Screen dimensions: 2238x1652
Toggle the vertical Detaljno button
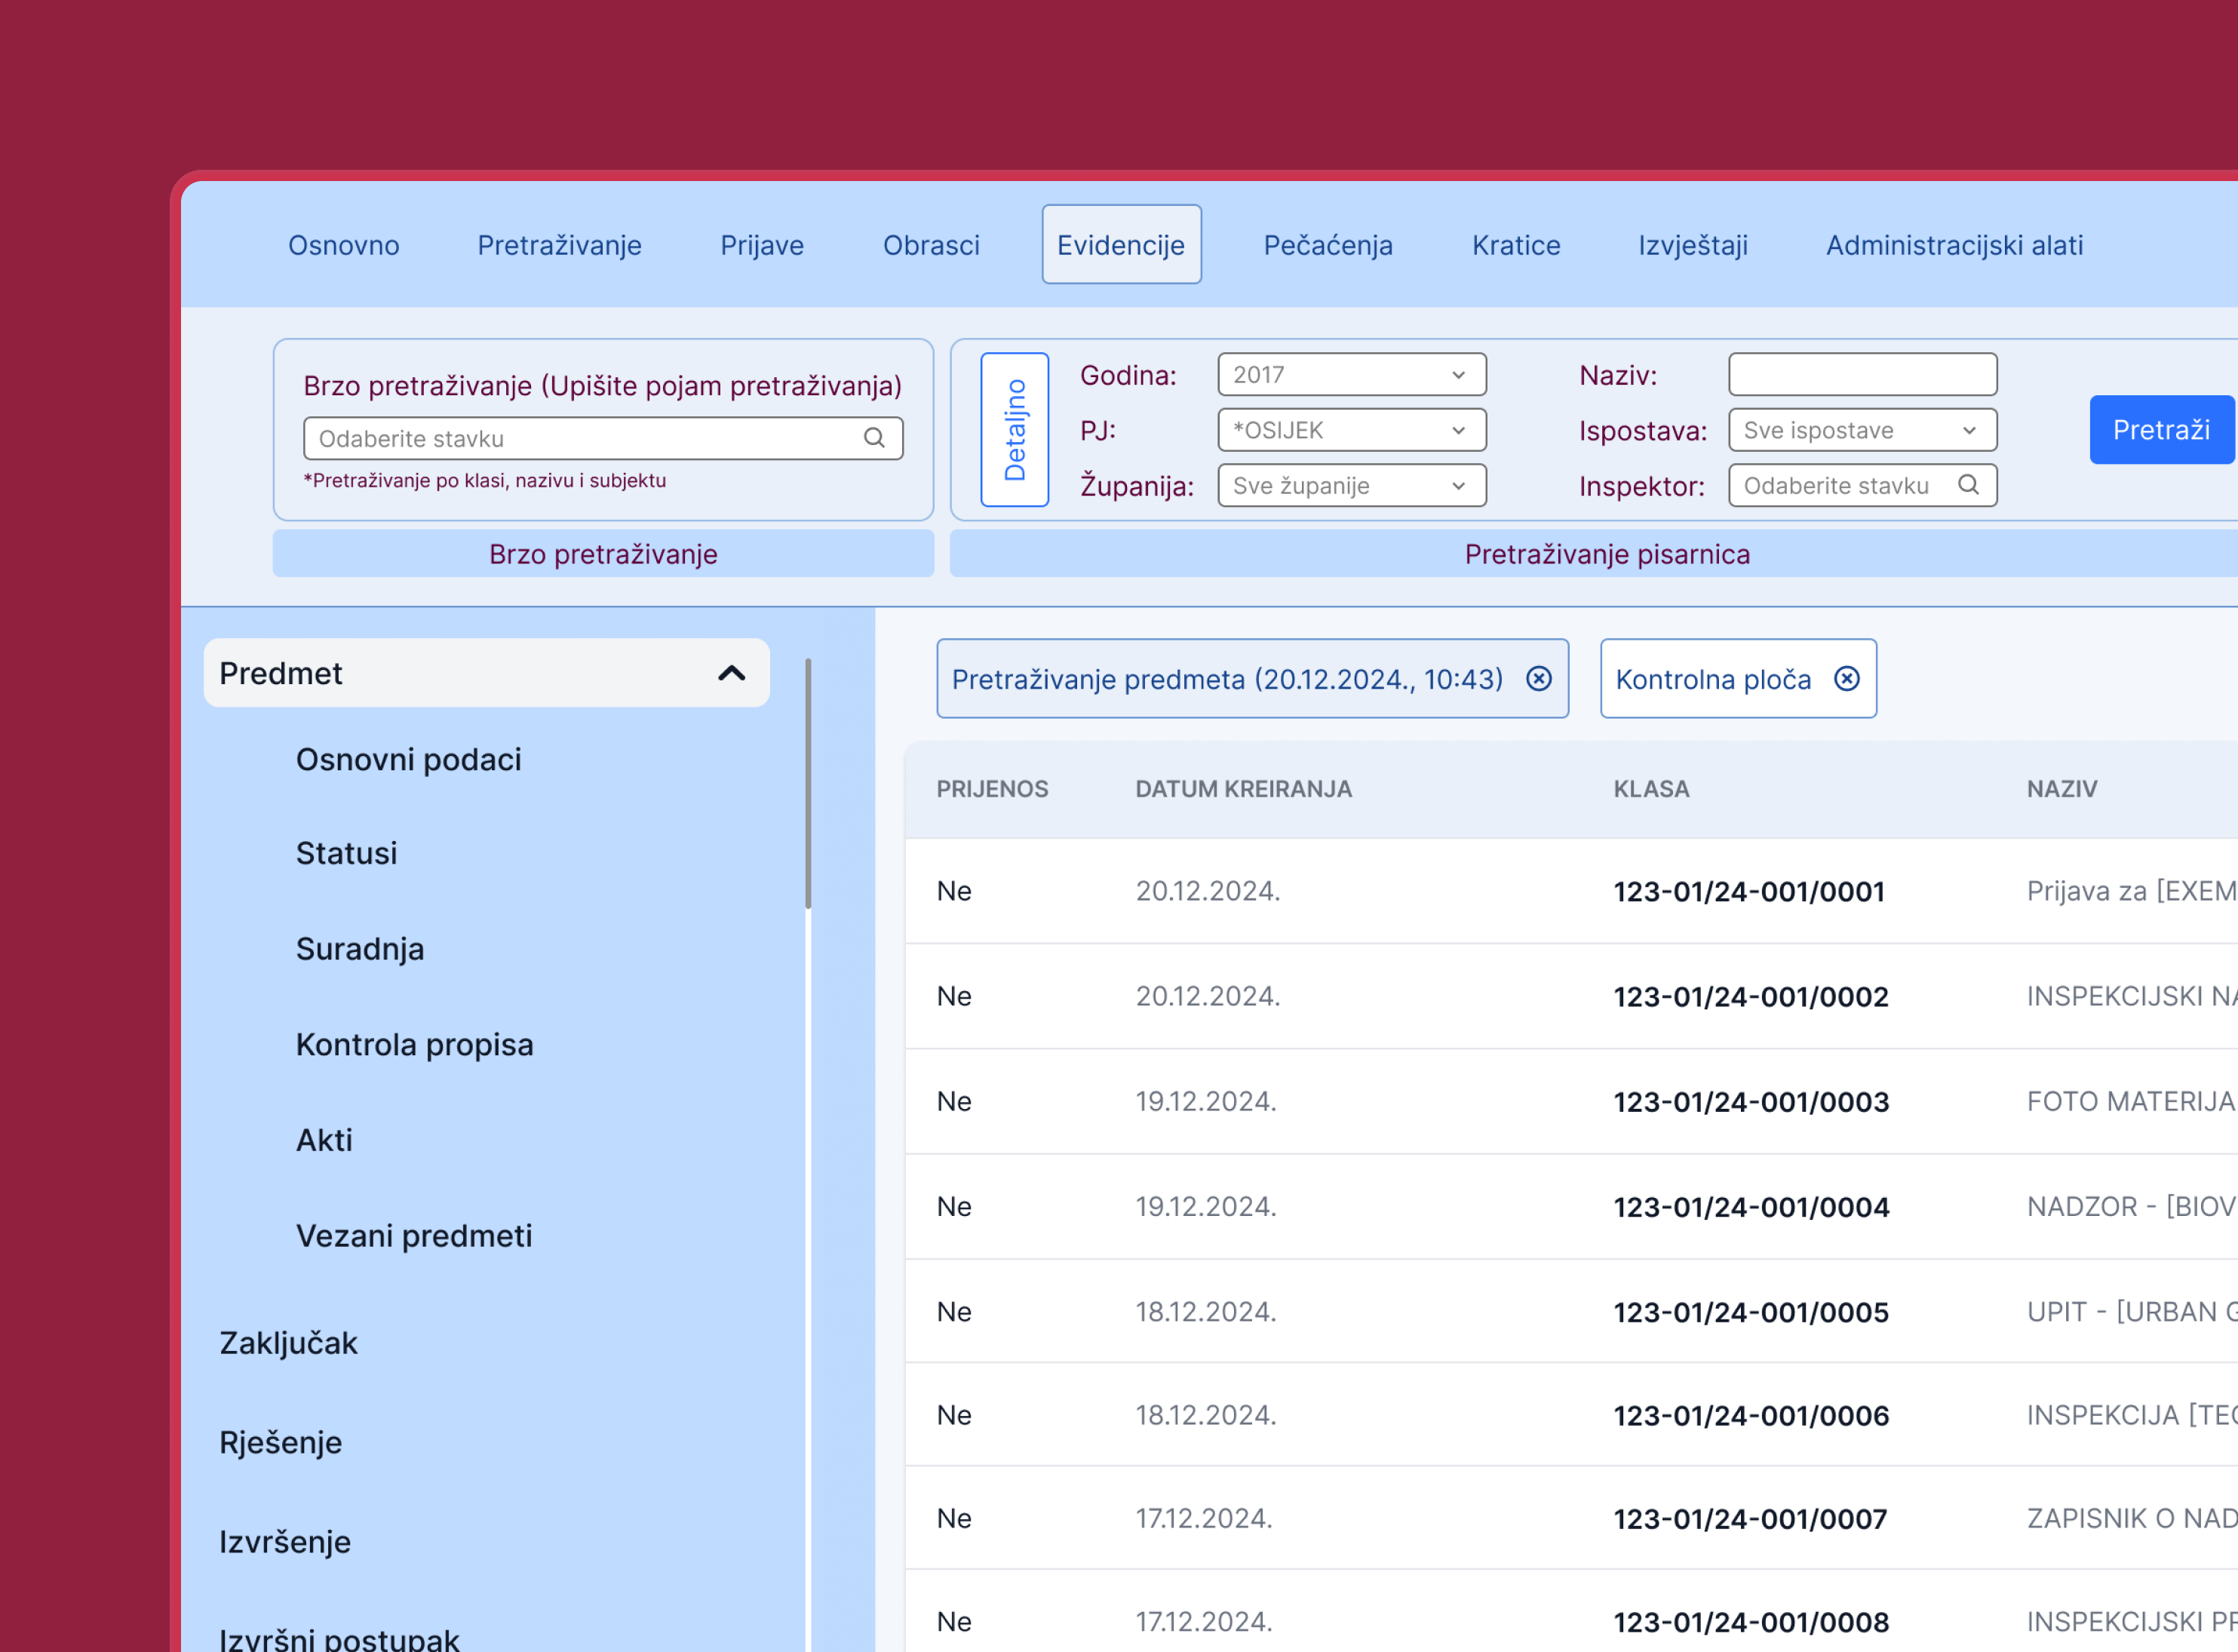[1014, 430]
